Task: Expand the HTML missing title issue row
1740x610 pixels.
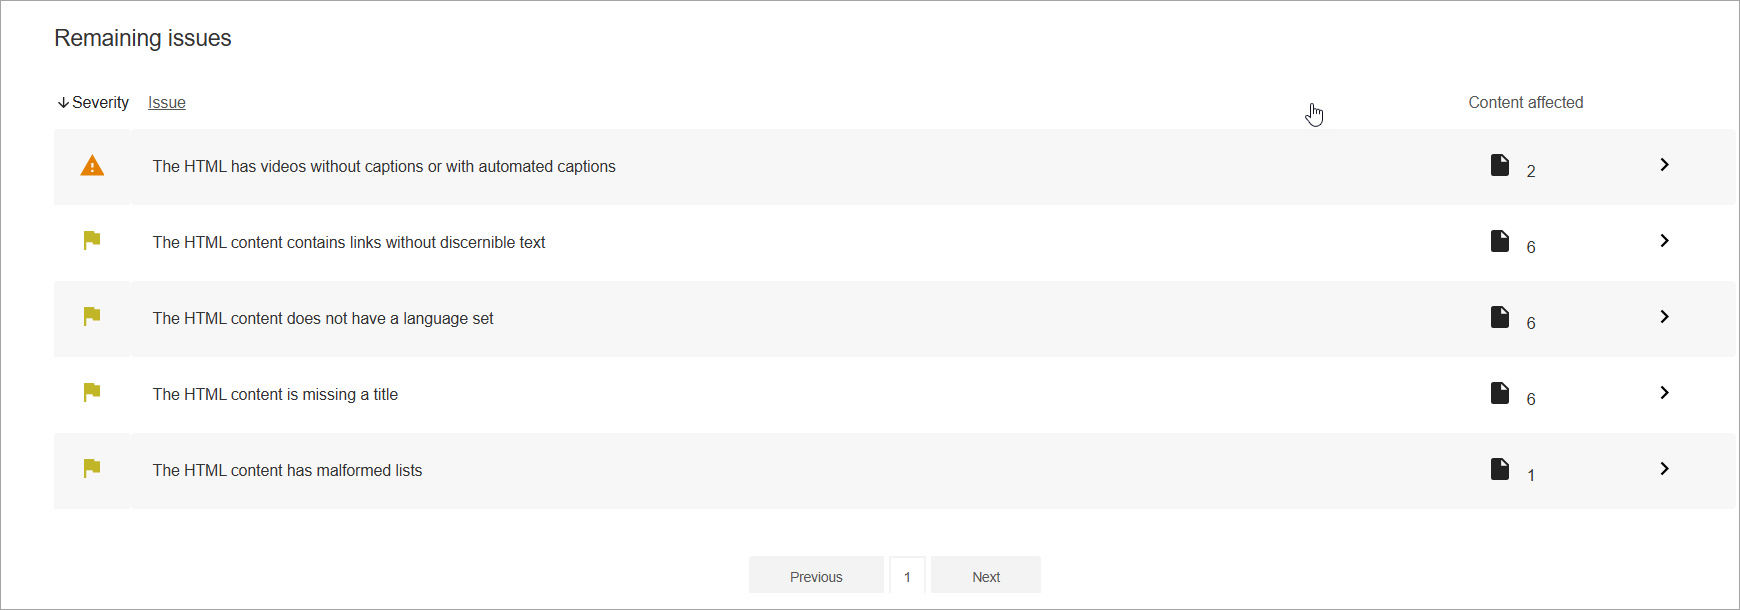Action: pos(1664,393)
